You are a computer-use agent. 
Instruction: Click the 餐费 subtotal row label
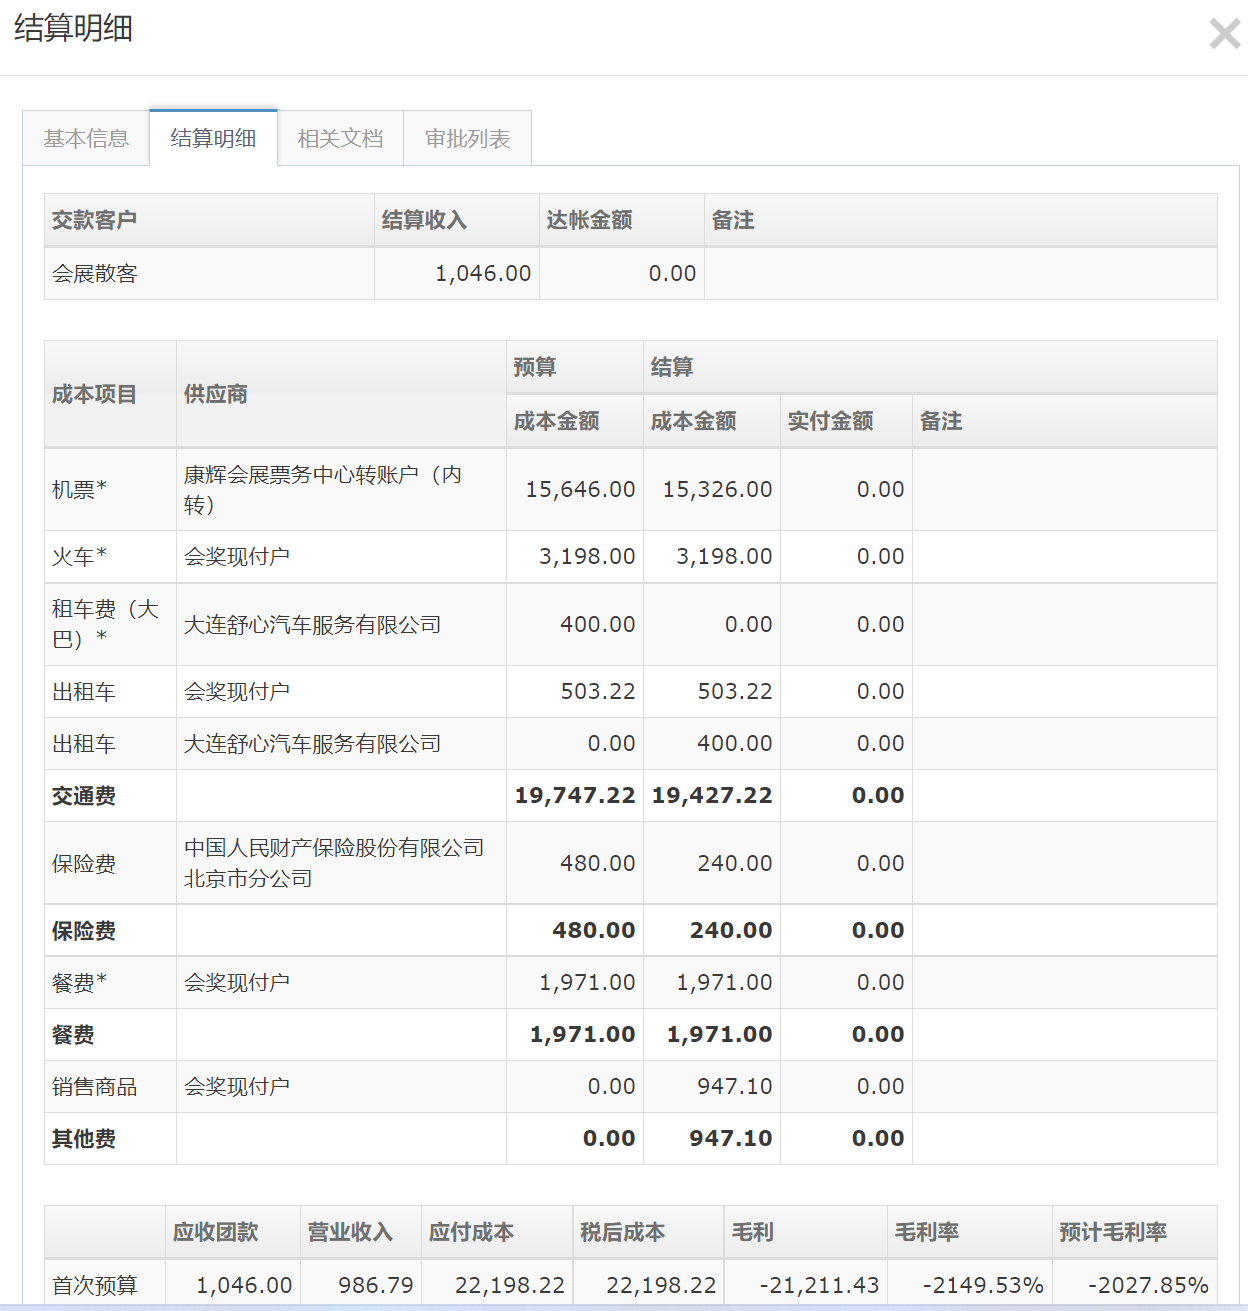pyautogui.click(x=73, y=1035)
